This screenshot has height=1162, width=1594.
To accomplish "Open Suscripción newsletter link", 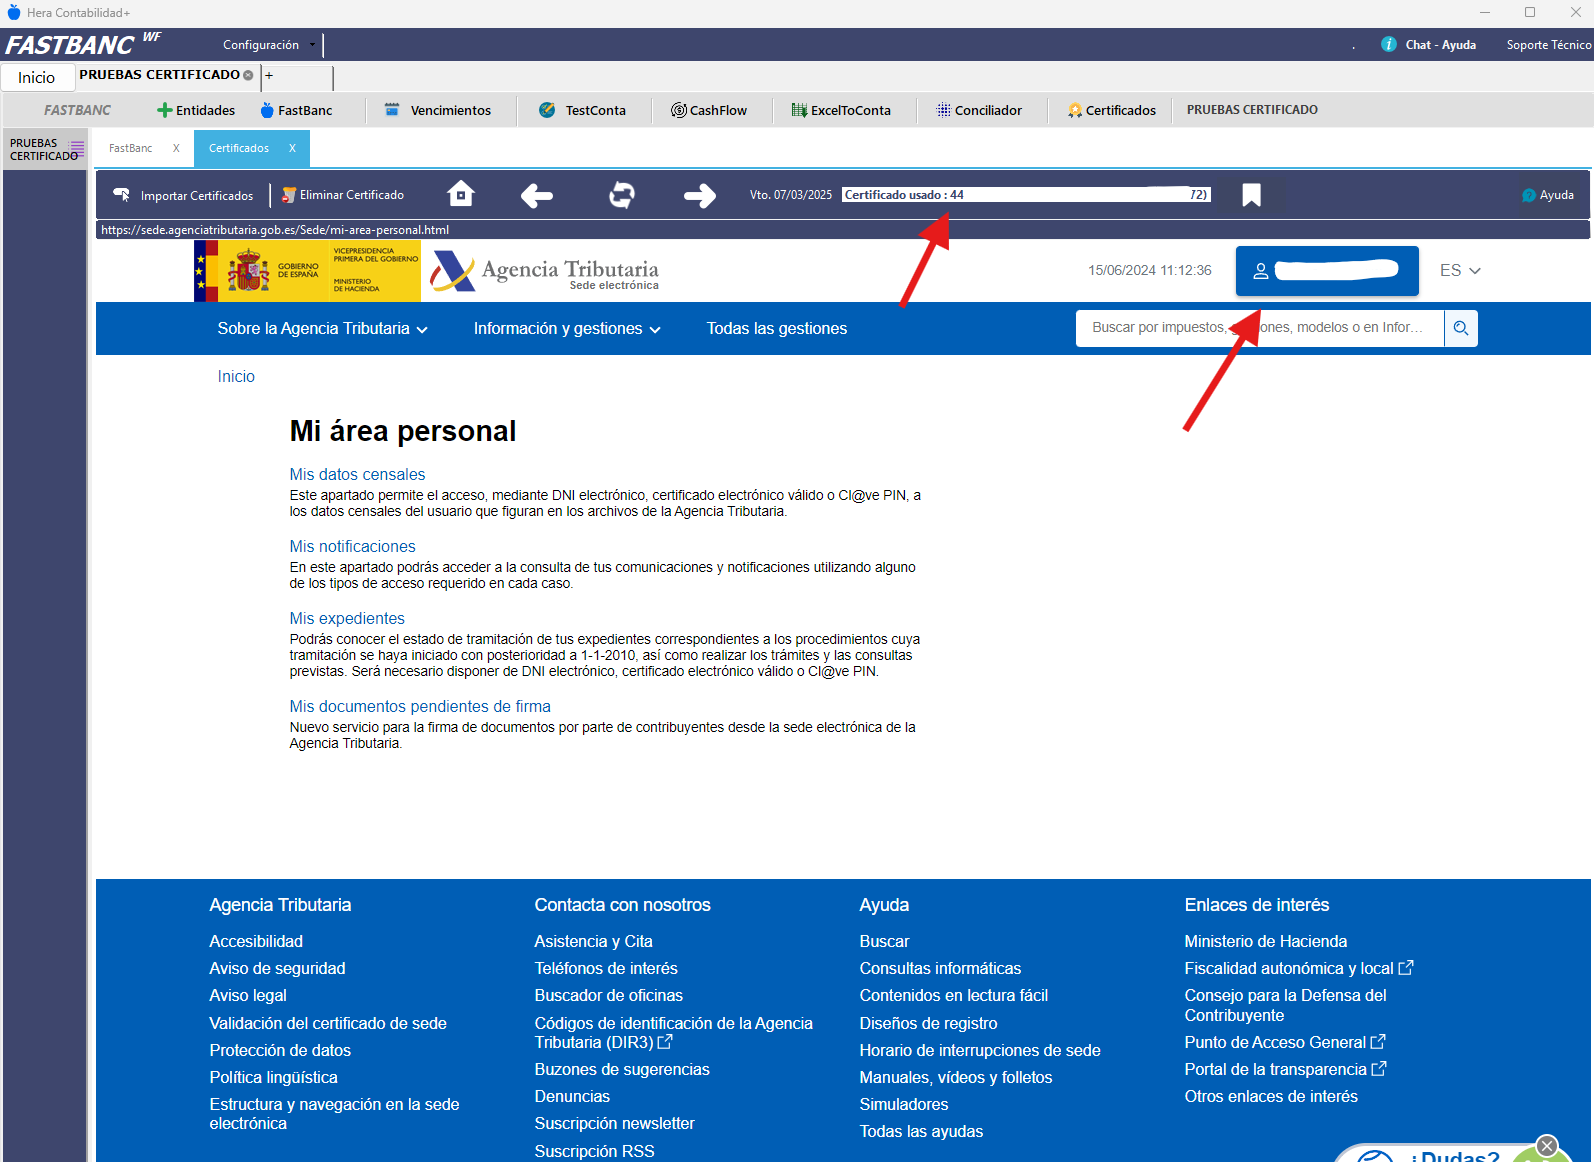I will click(615, 1123).
